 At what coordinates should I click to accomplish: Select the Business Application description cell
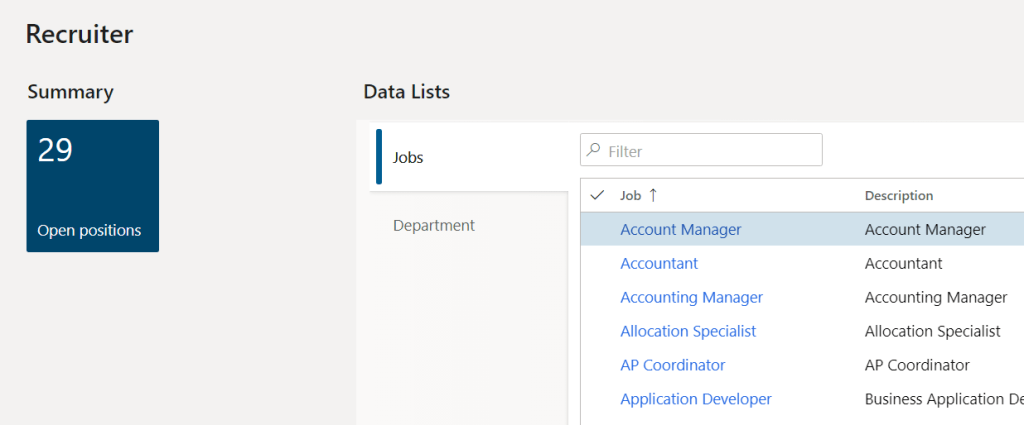940,399
